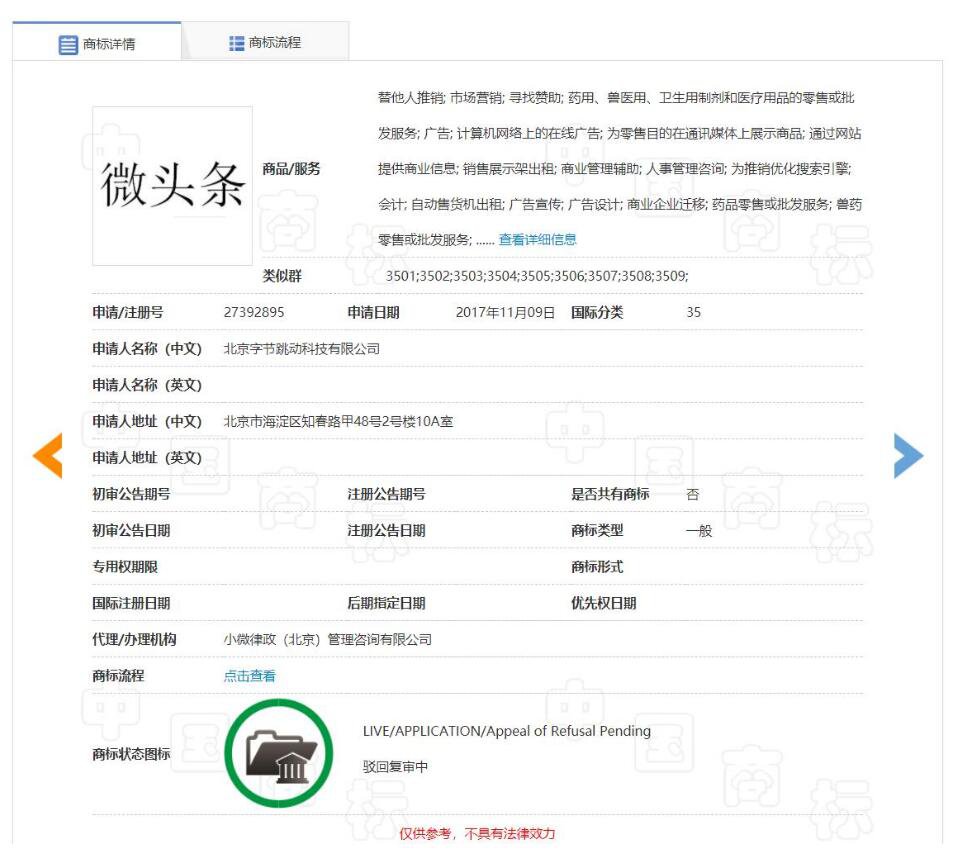Select the LIVE/APPLICATION/Appeal of Refusal Pending text
The width and height of the screenshot is (954, 857).
tap(507, 731)
